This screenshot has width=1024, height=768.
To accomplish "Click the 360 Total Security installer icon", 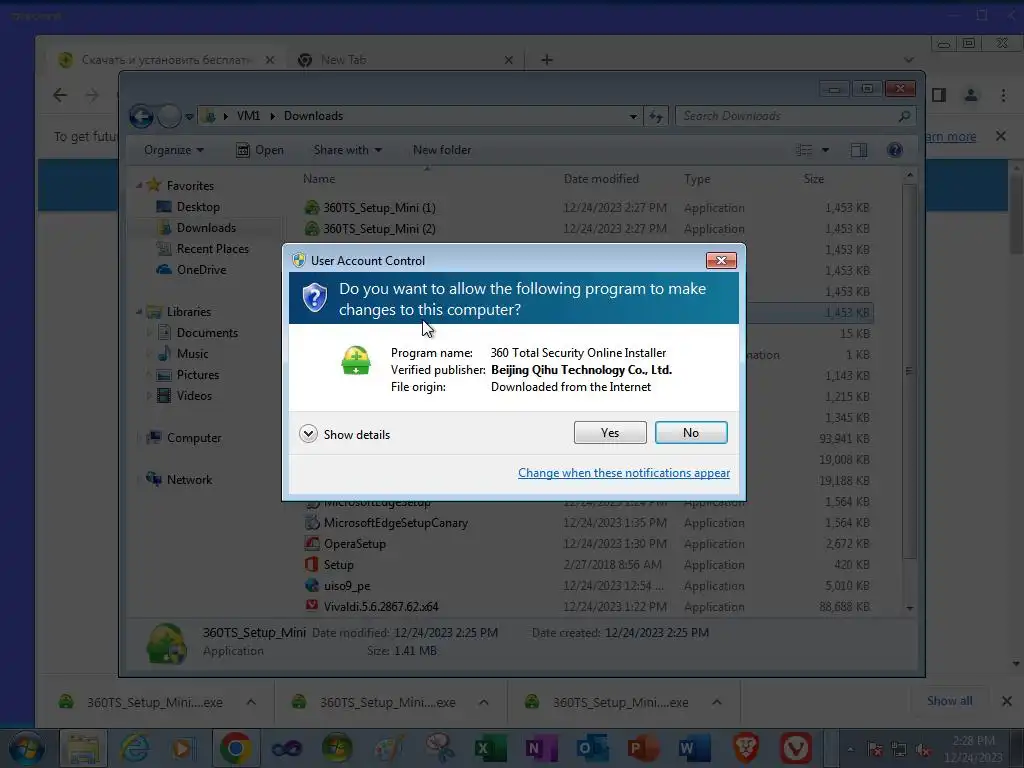I will 356,360.
